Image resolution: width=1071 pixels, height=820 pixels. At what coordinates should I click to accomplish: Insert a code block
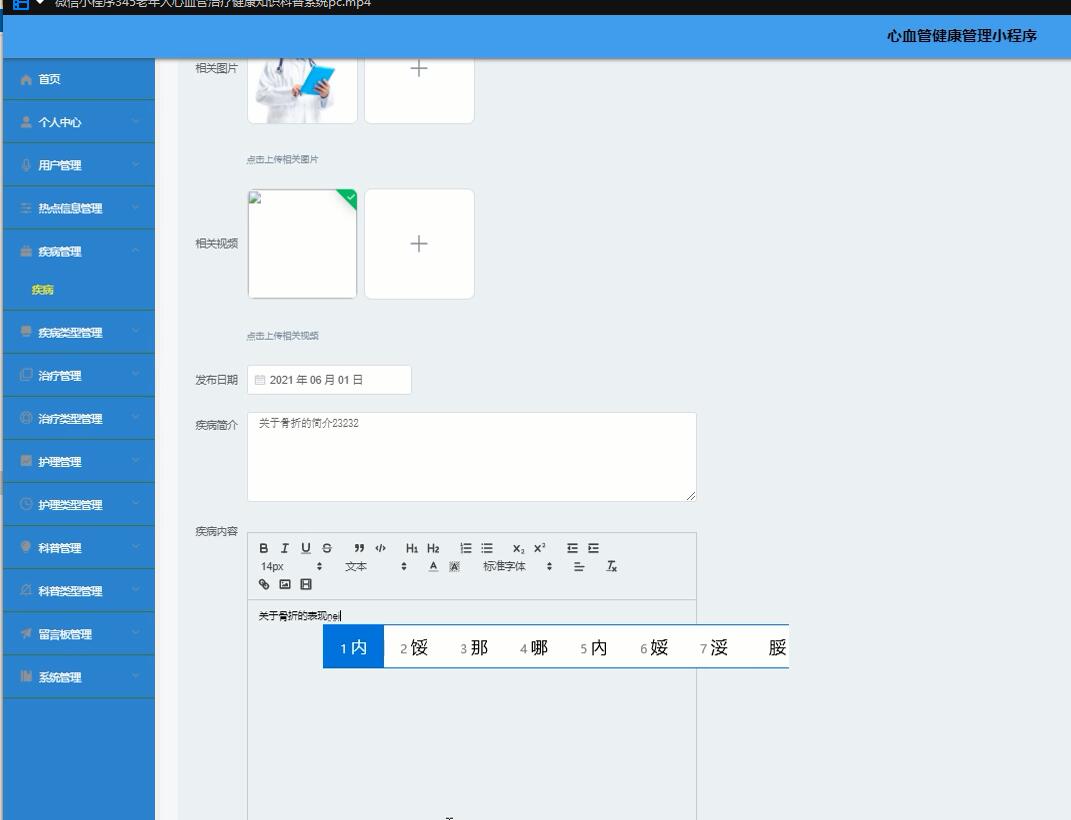(x=380, y=548)
